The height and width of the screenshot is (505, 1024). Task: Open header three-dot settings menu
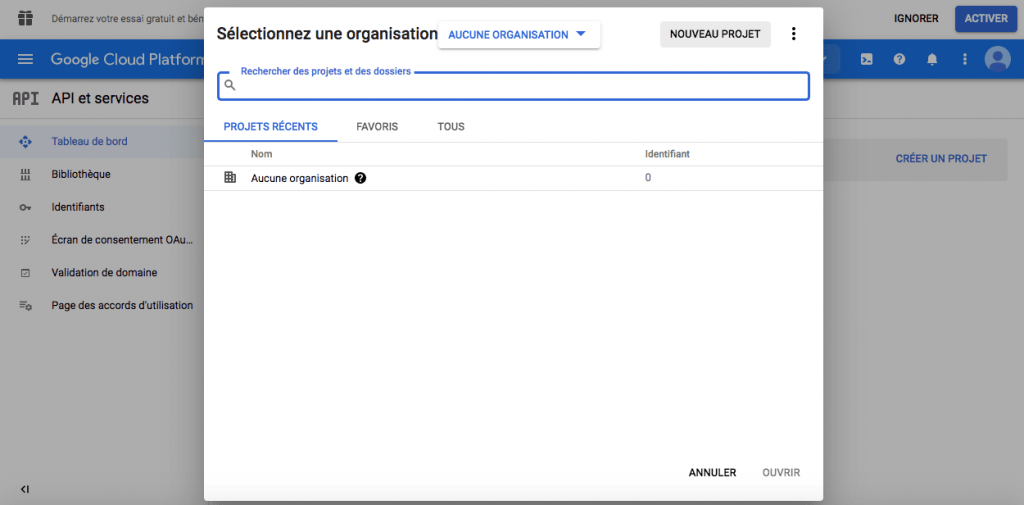point(964,60)
